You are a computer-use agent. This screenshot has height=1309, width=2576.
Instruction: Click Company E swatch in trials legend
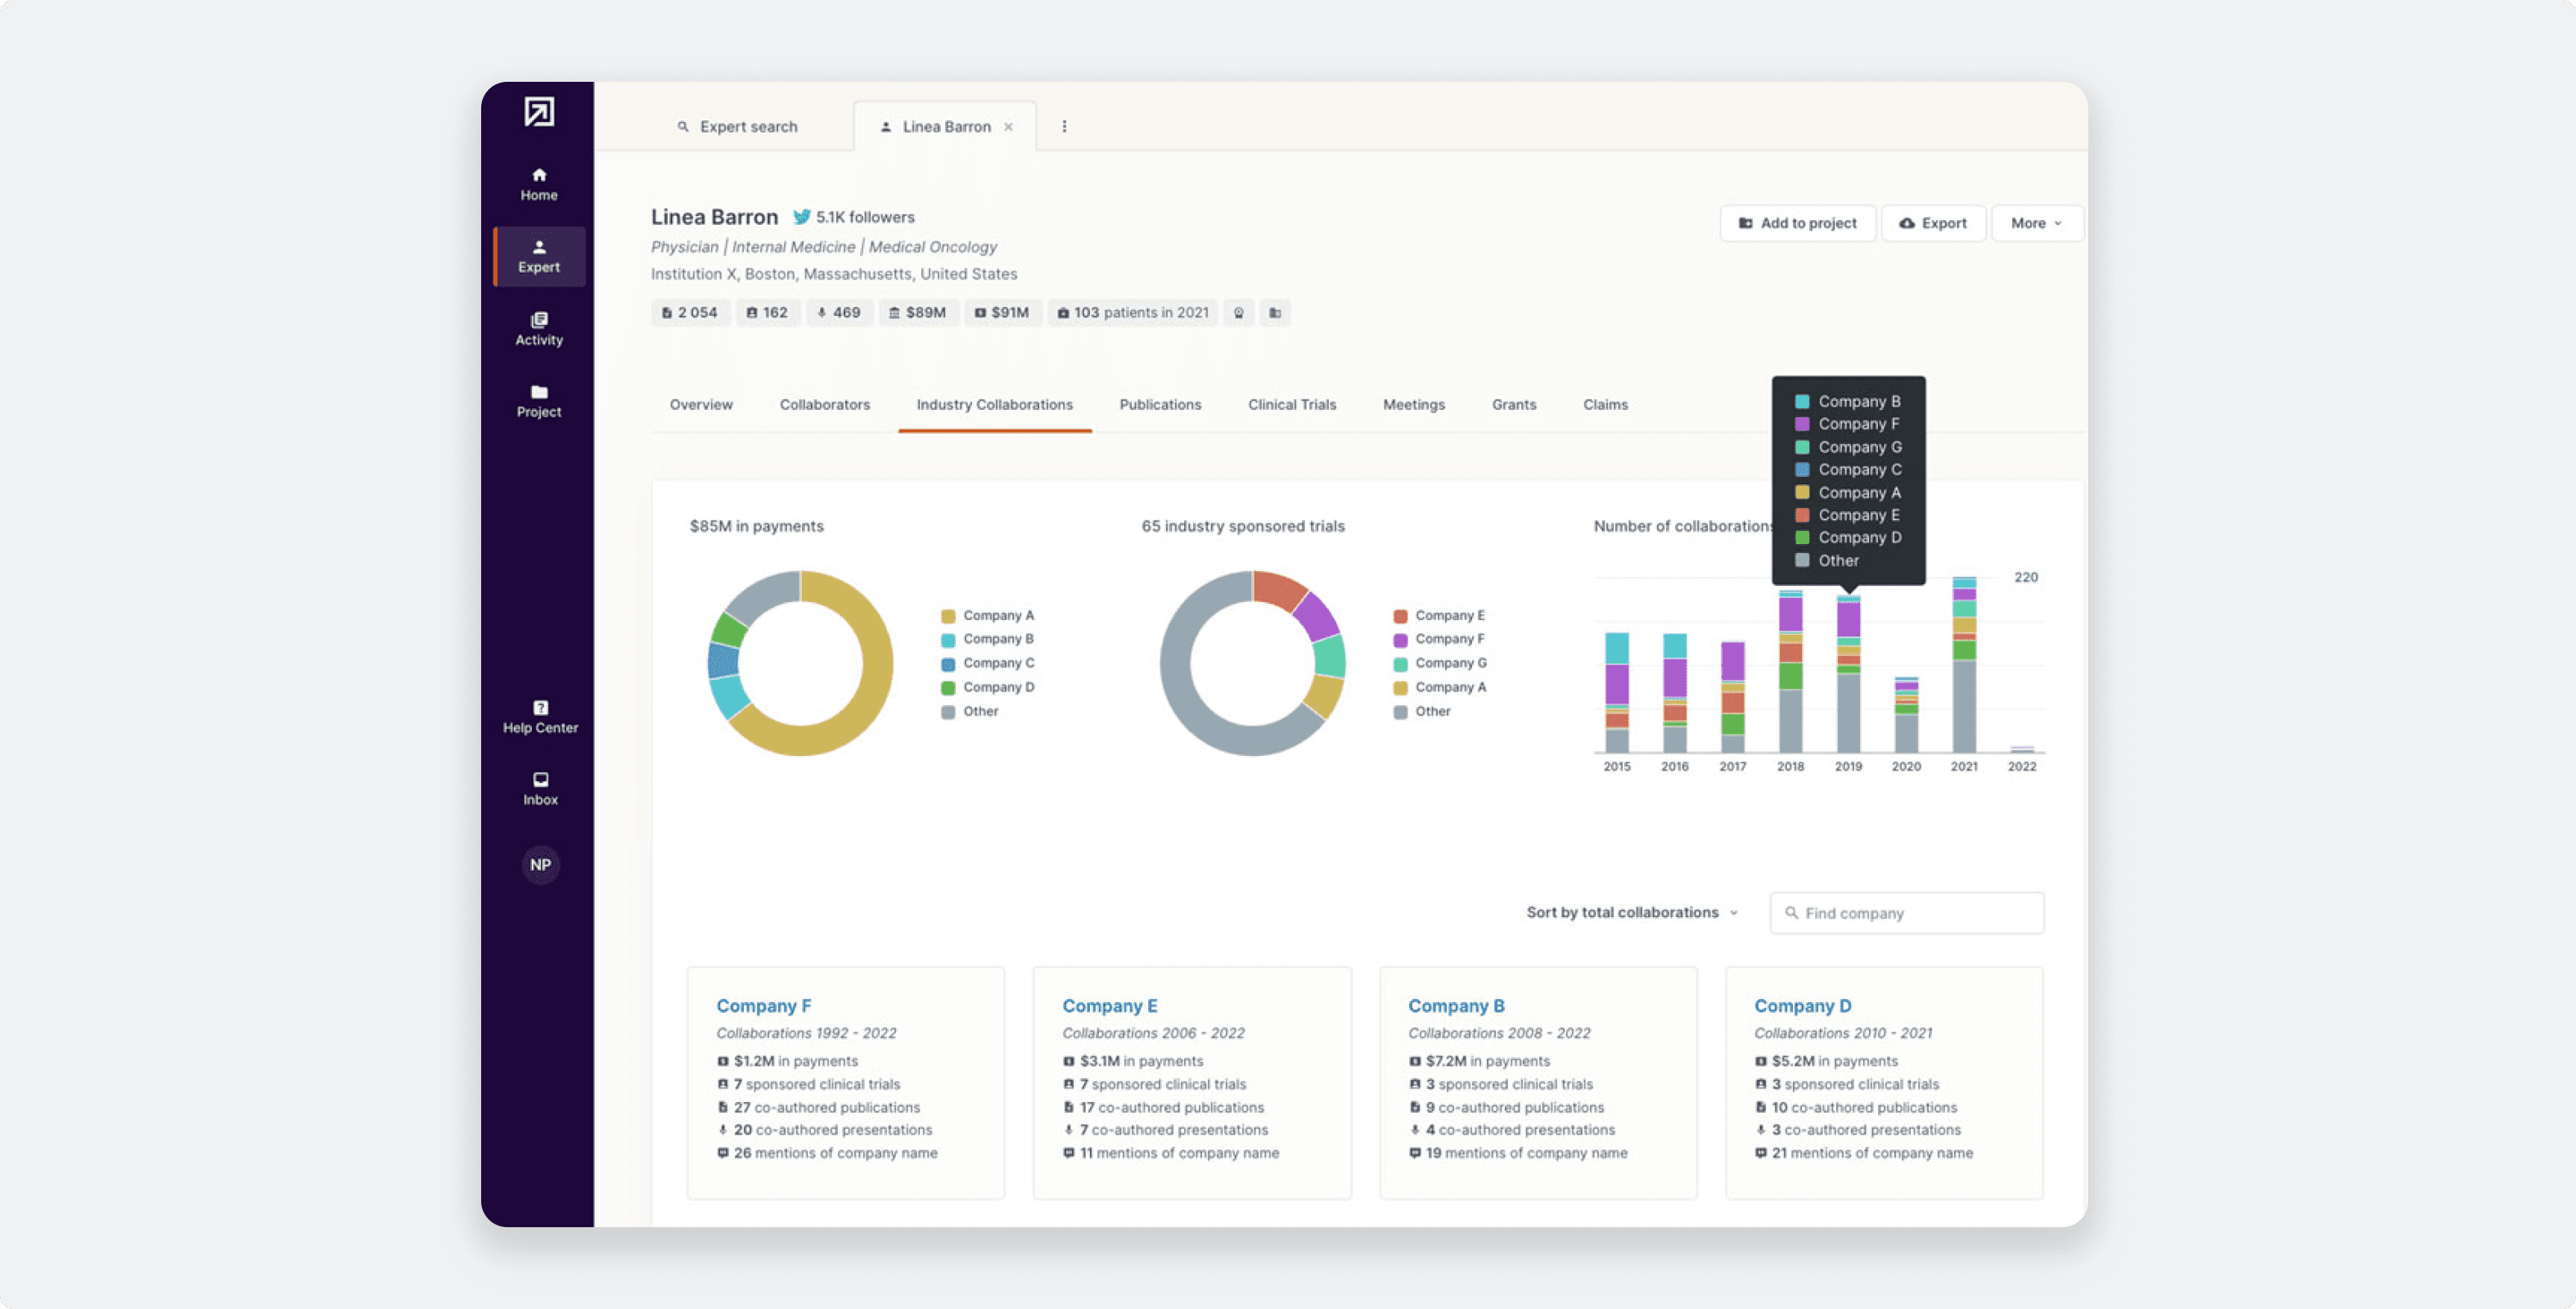pos(1400,616)
